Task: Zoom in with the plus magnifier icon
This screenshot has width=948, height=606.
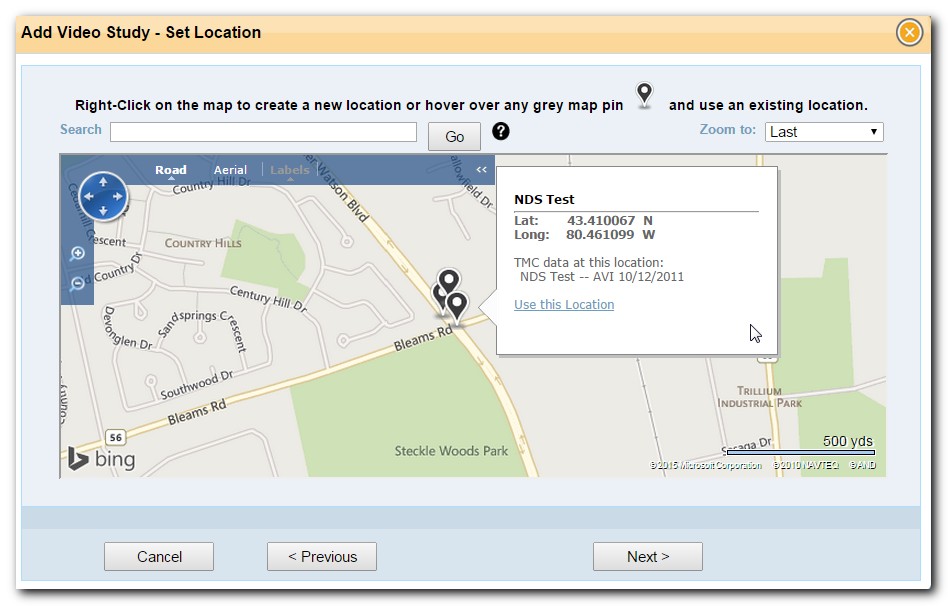Action: 78,253
